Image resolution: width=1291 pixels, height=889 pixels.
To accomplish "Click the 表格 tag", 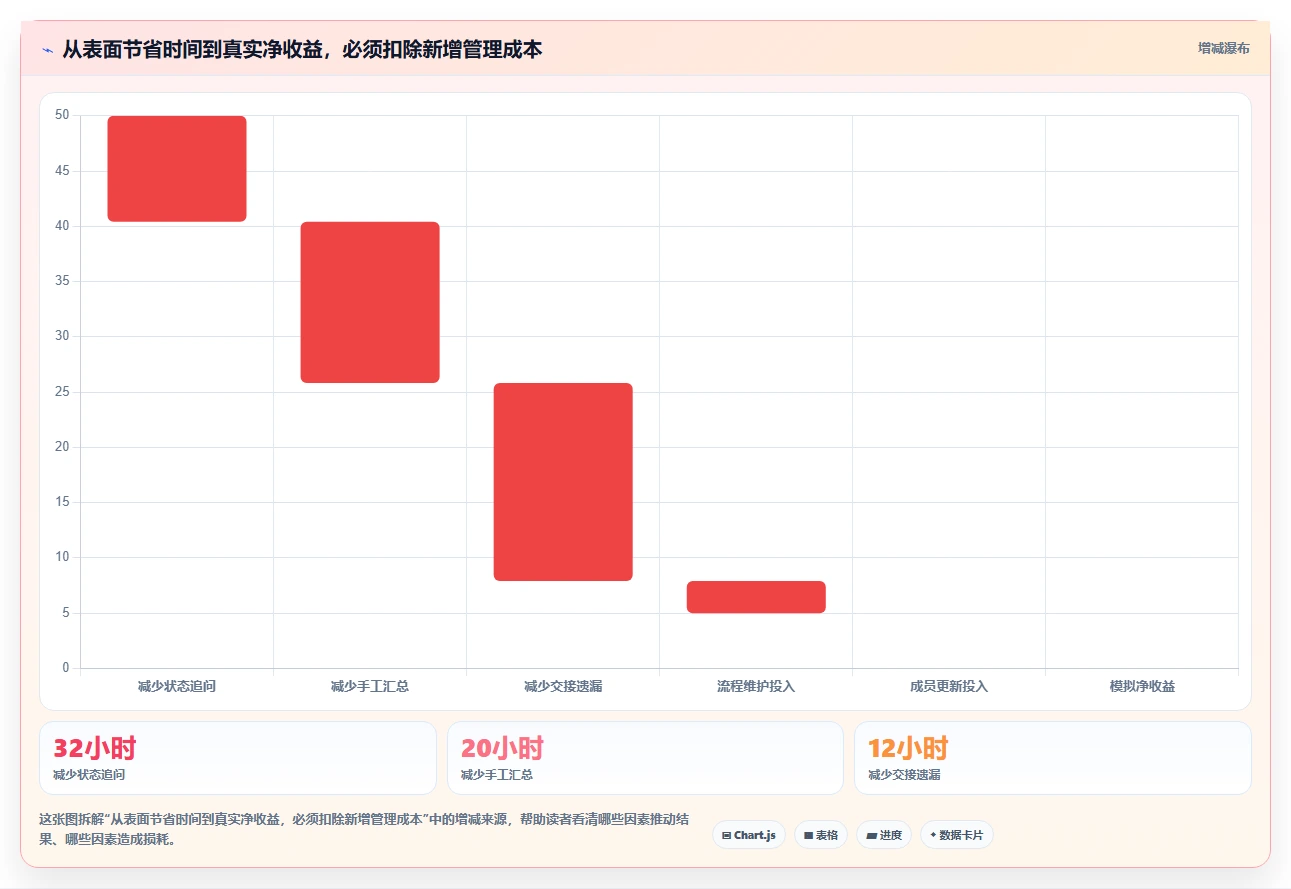I will pos(821,835).
